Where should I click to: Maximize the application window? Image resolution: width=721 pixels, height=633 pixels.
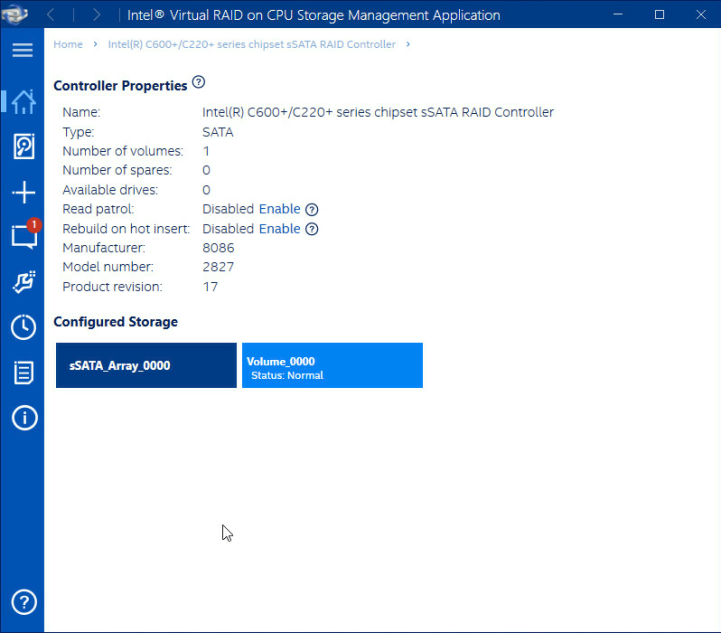pyautogui.click(x=659, y=14)
